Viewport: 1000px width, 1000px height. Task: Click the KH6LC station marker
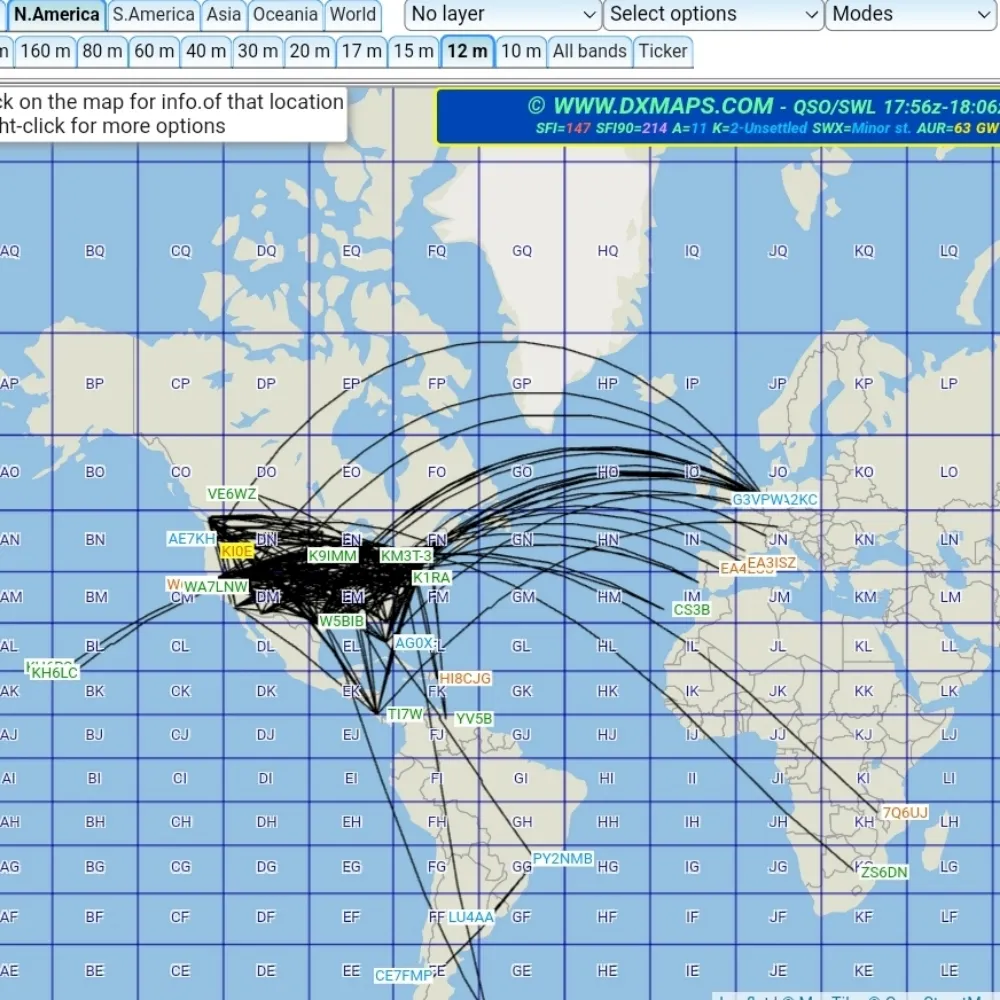click(x=54, y=673)
